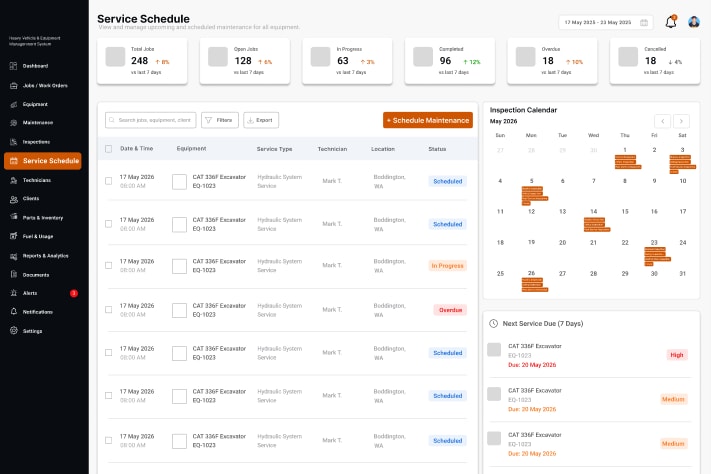Screen dimensions: 711x474
Task: Check the last visible job row checkbox
Action: pos(108,440)
